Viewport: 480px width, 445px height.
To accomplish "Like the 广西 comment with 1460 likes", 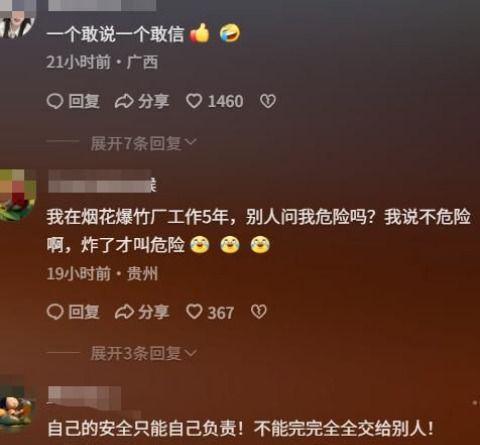I will point(194,101).
